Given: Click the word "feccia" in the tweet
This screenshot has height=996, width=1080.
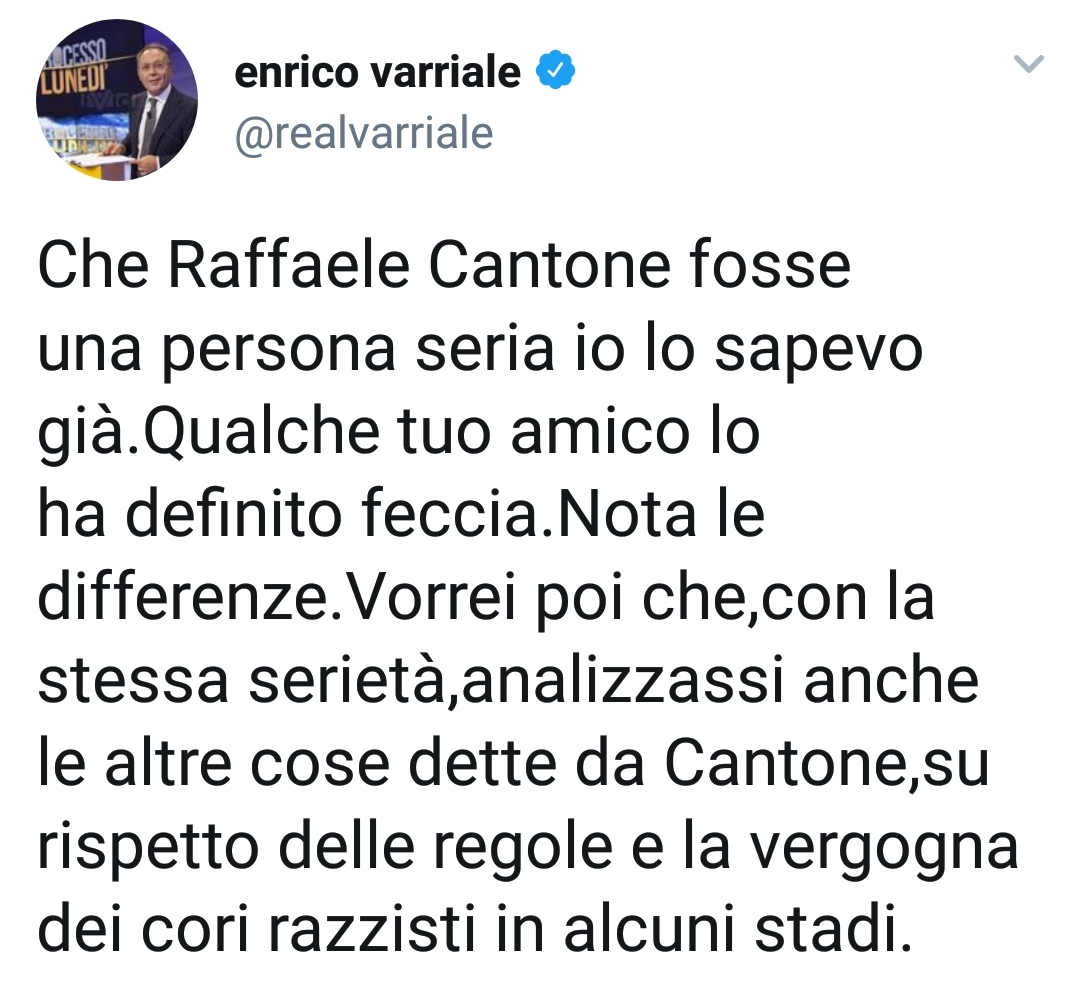Looking at the screenshot, I should click(466, 514).
